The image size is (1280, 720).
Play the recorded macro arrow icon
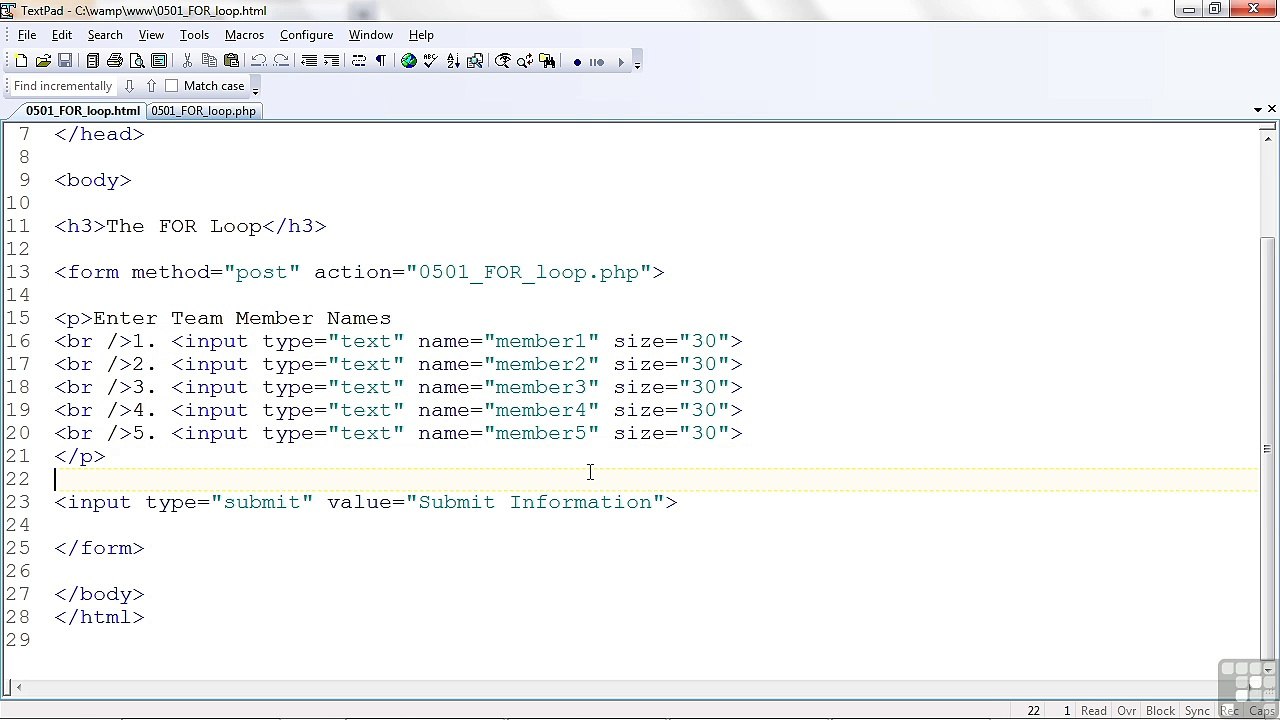coord(620,62)
